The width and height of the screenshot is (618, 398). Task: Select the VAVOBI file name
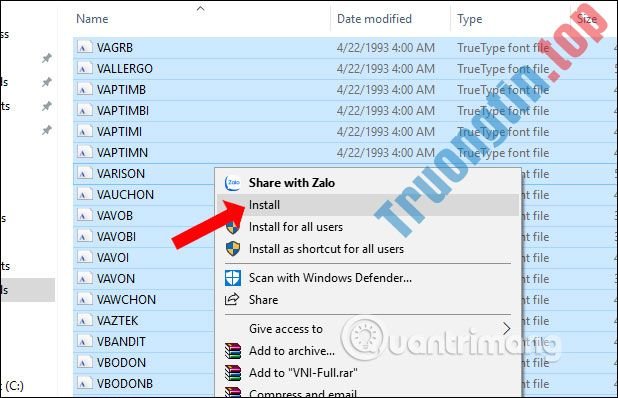(116, 236)
